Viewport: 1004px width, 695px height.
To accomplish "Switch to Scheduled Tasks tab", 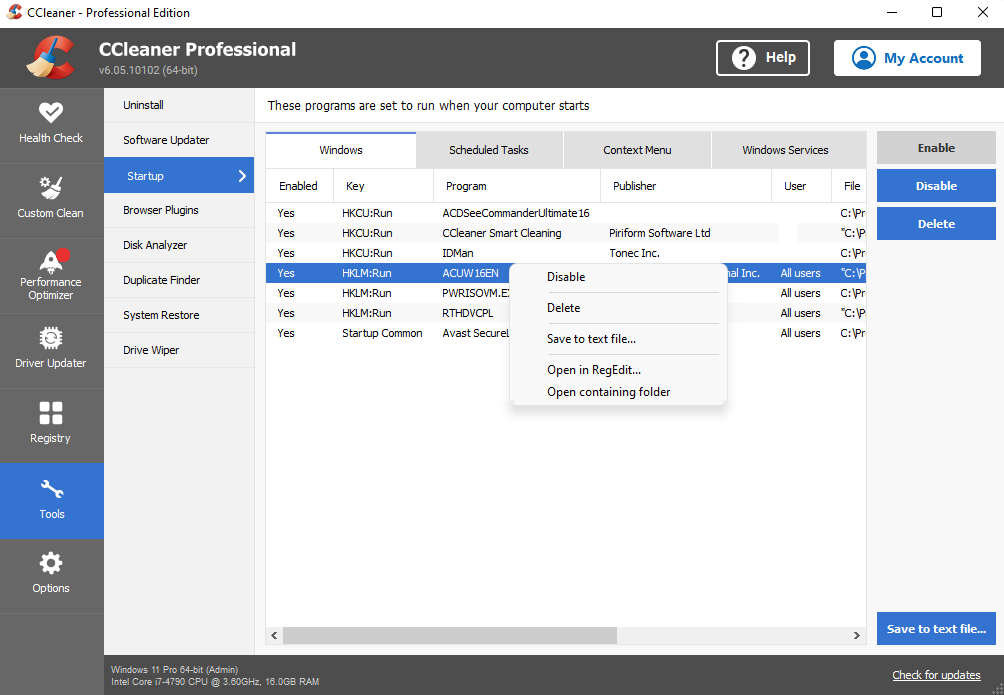I will (489, 150).
